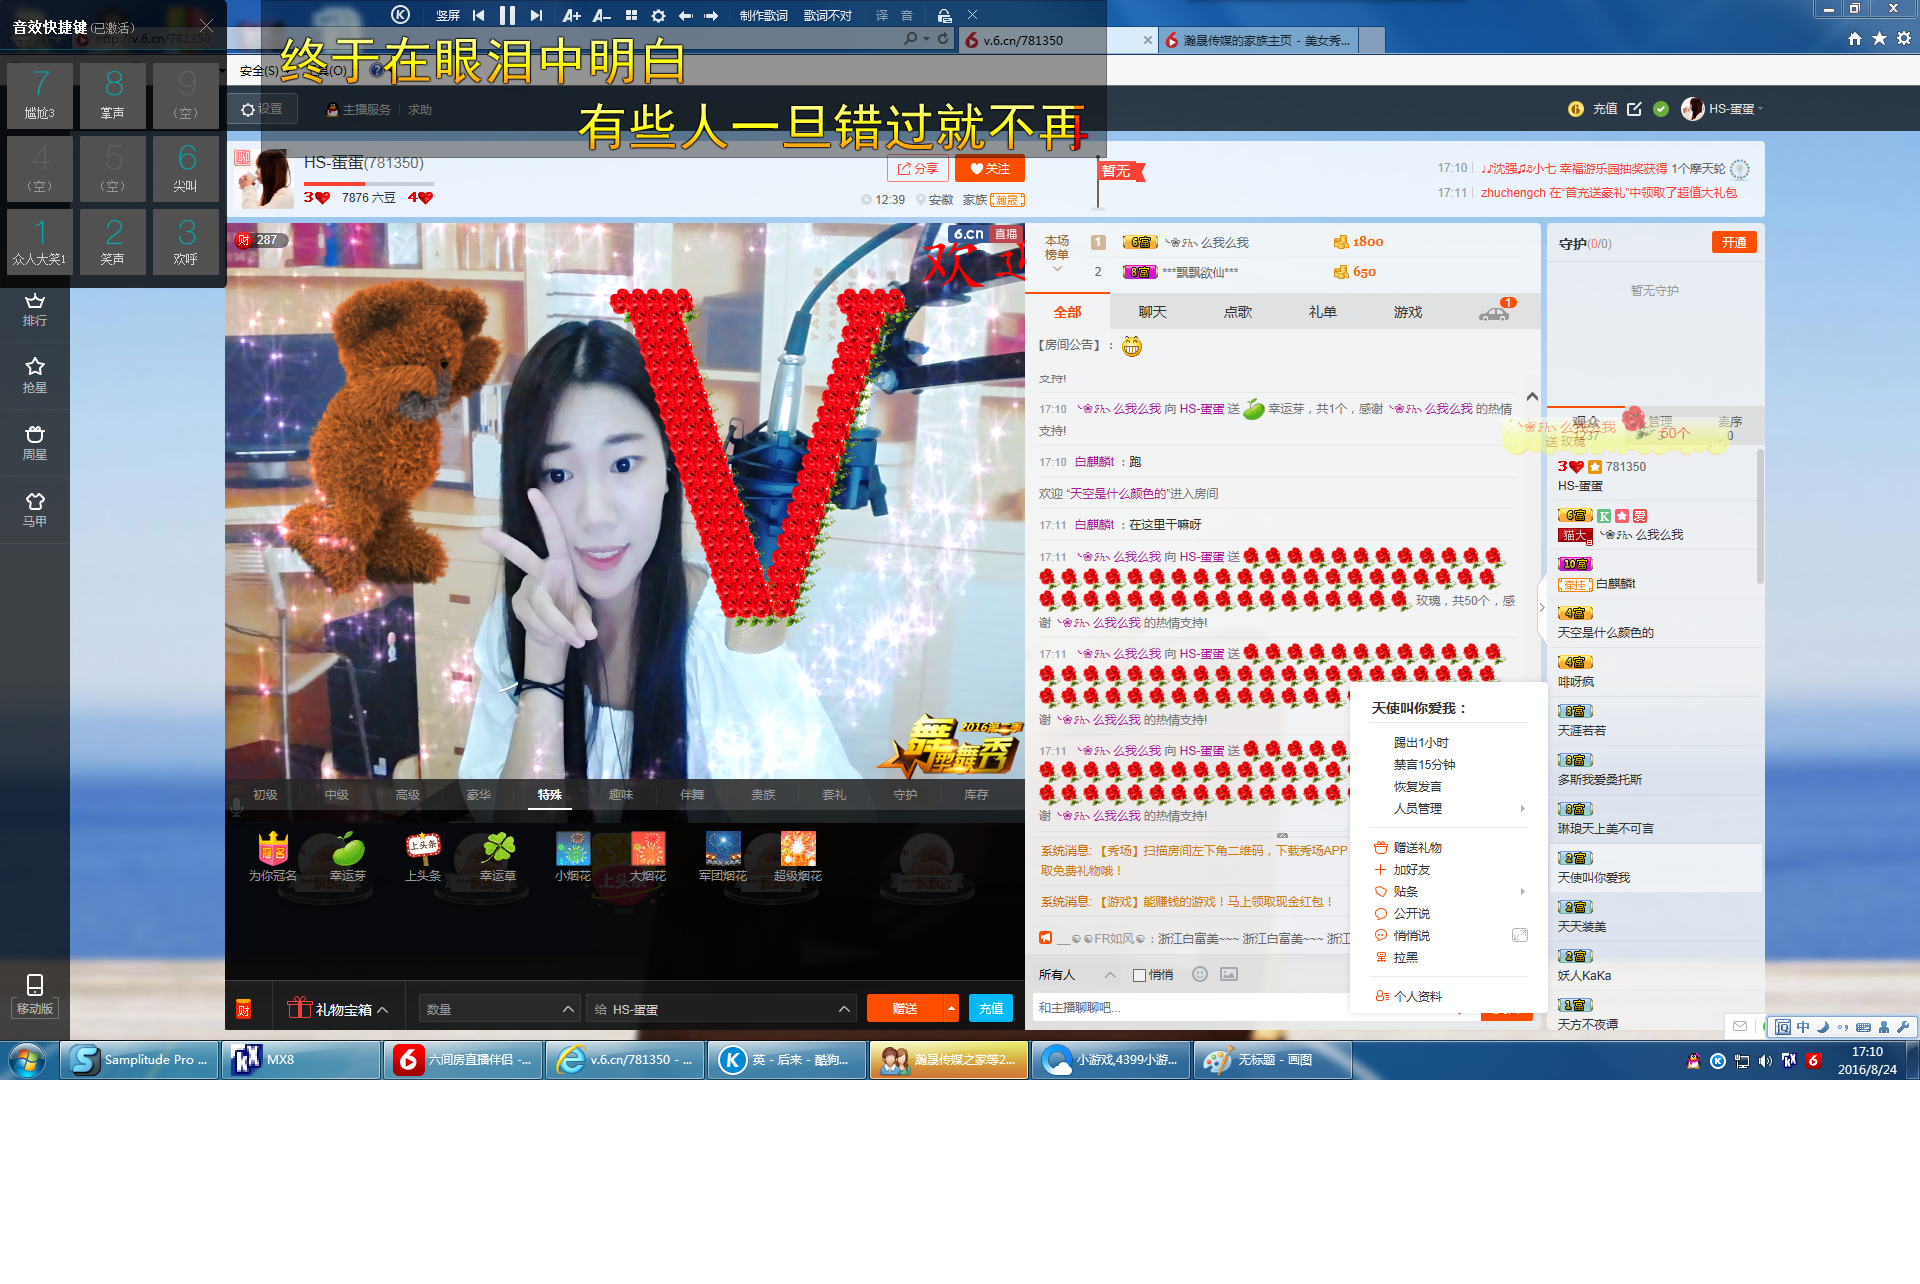Switch to the 礼单 tab
This screenshot has width=1920, height=1284.
pos(1322,312)
